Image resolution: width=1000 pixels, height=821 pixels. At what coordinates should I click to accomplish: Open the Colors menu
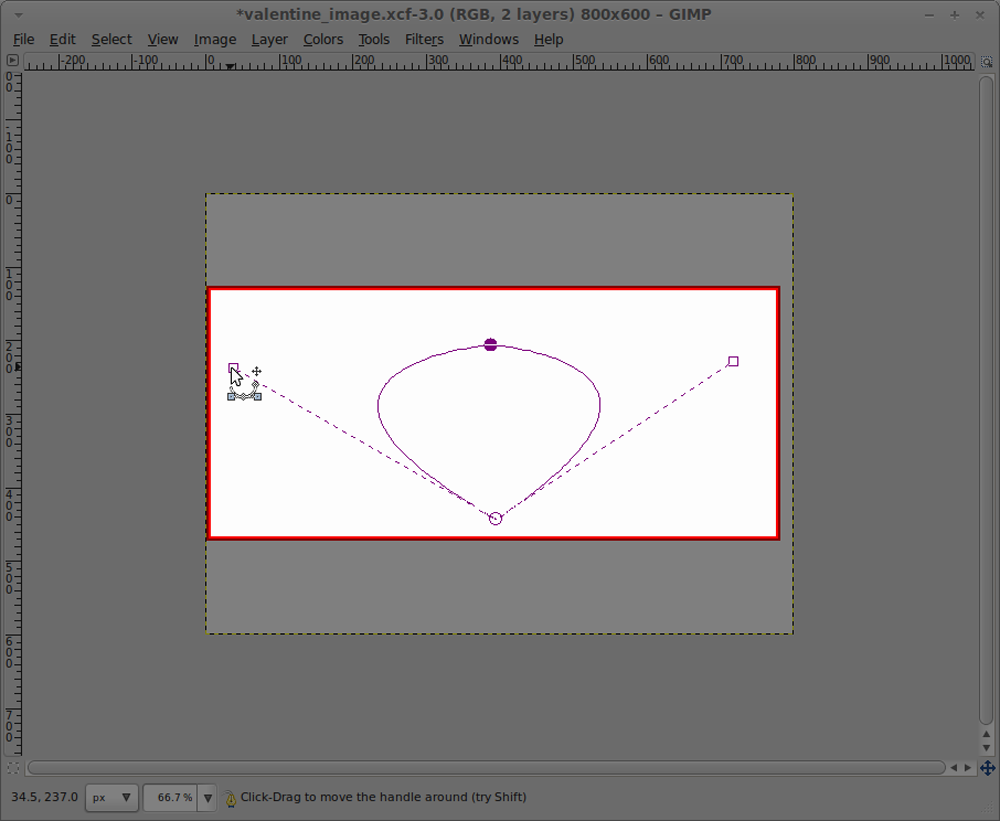coord(323,39)
